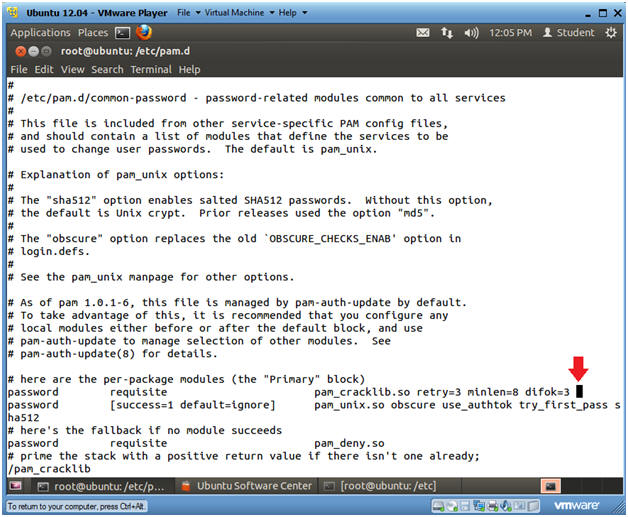Viewport: 628px width, 517px height.
Task: Click 'OBSCURE_CHECKS_ENAB' in the comment text
Action: pyautogui.click(x=330, y=239)
